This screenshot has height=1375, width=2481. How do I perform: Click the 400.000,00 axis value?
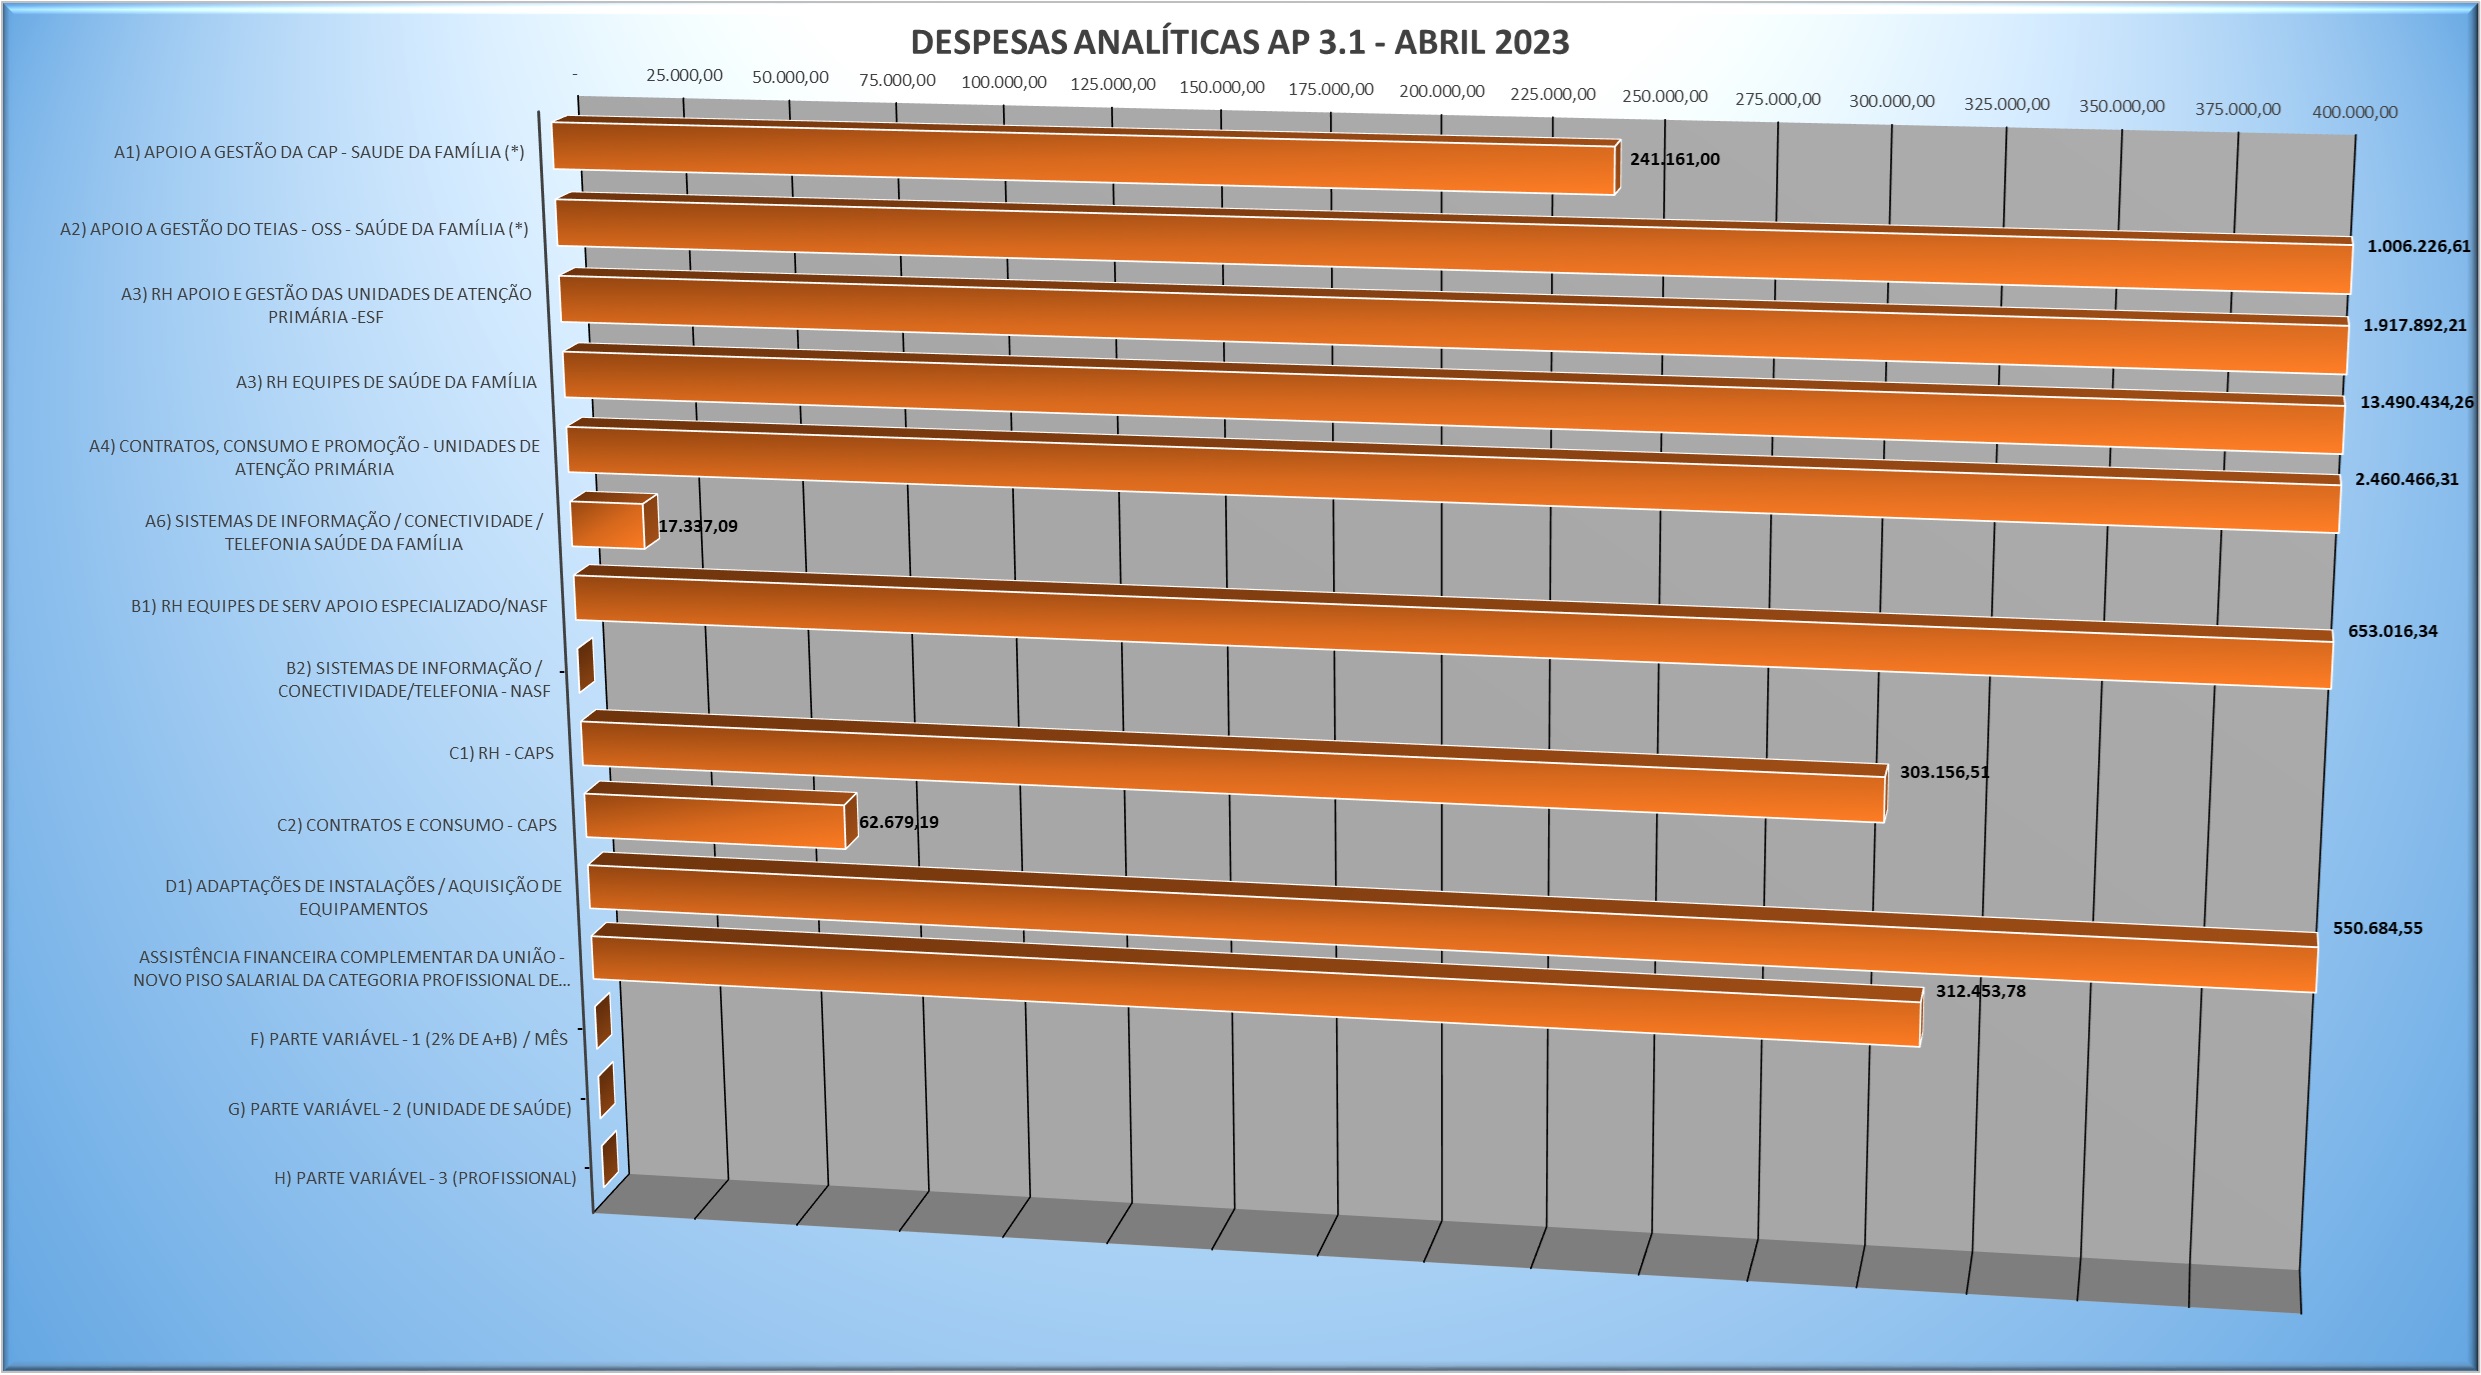[x=2354, y=112]
